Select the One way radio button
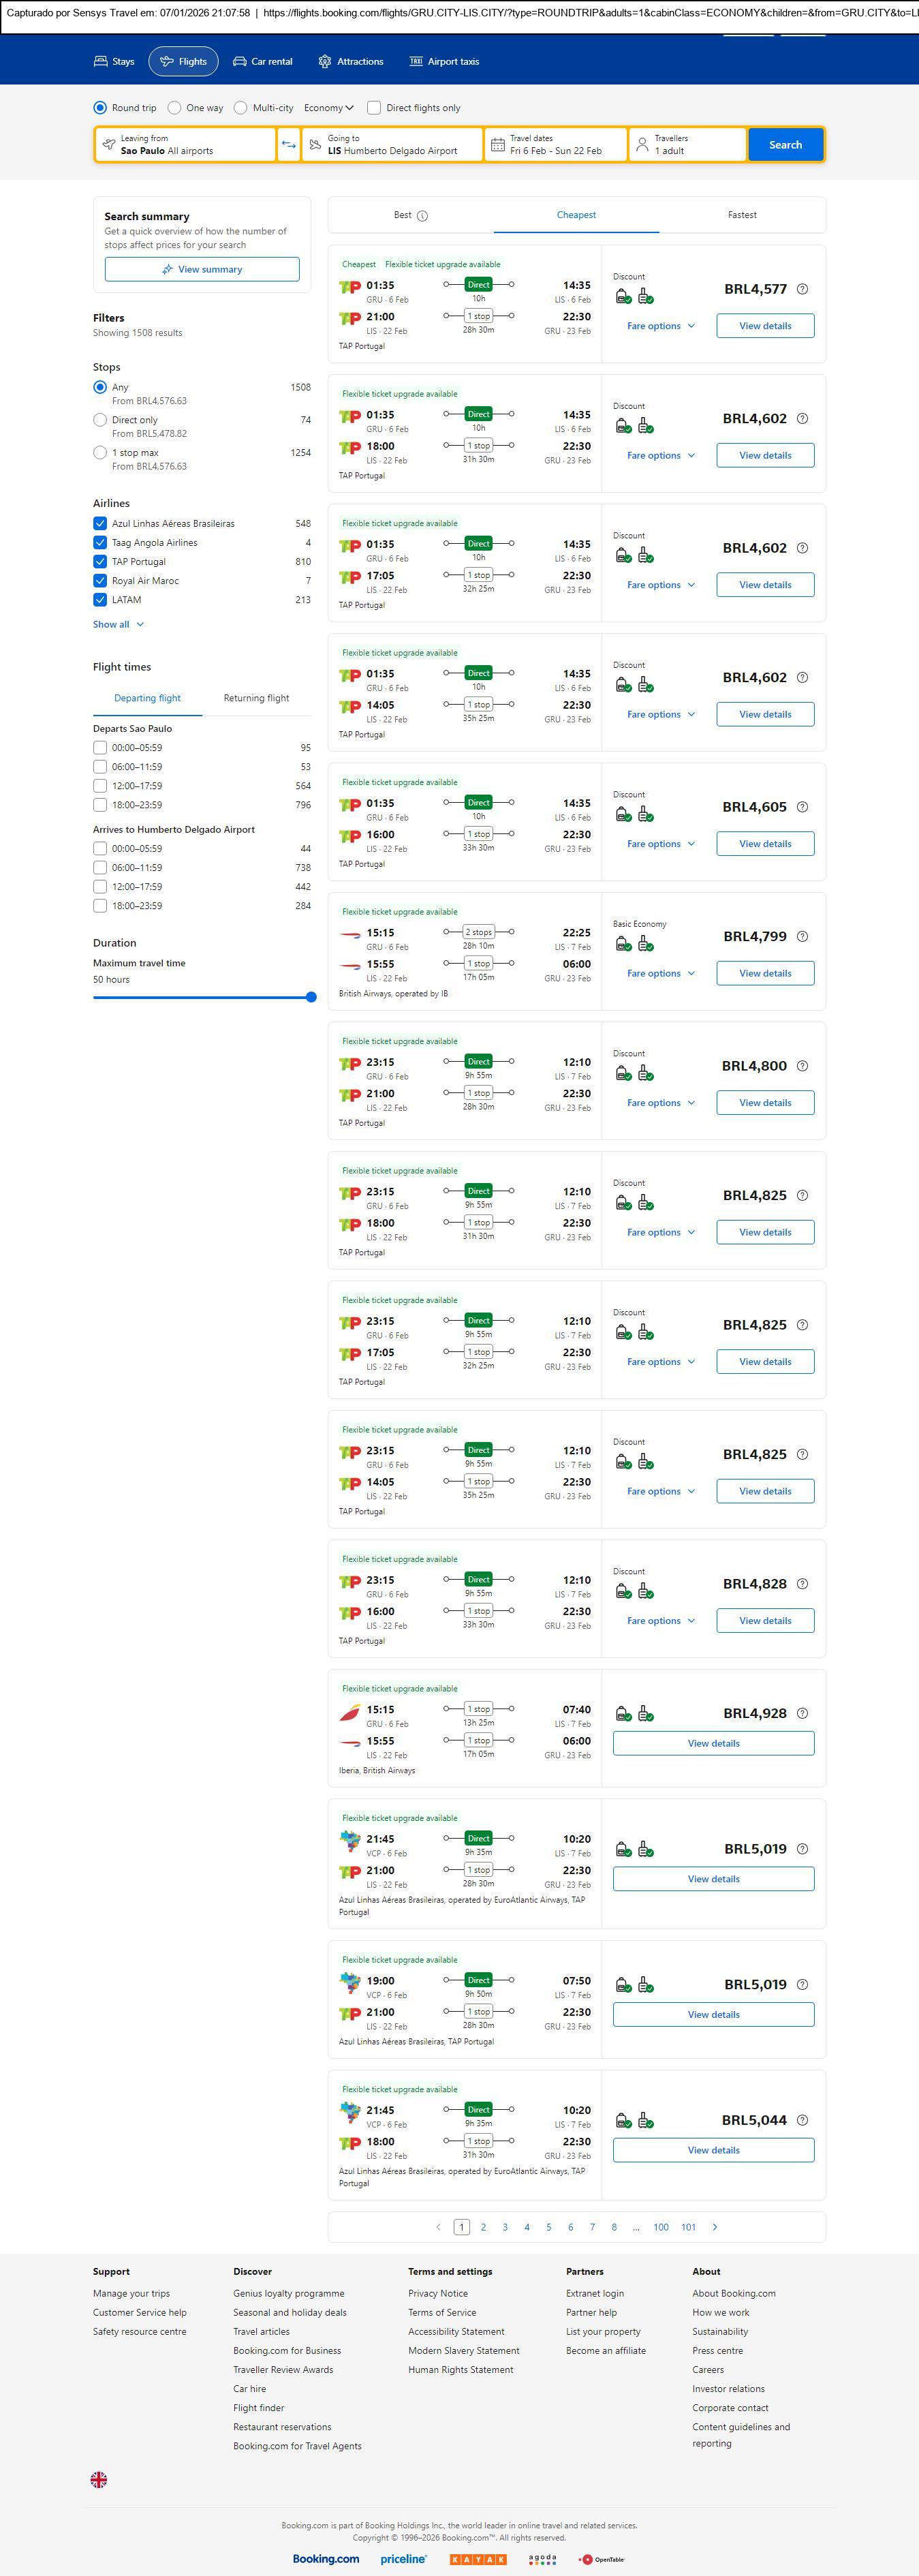Screen dimensions: 919x2576 [x=175, y=108]
